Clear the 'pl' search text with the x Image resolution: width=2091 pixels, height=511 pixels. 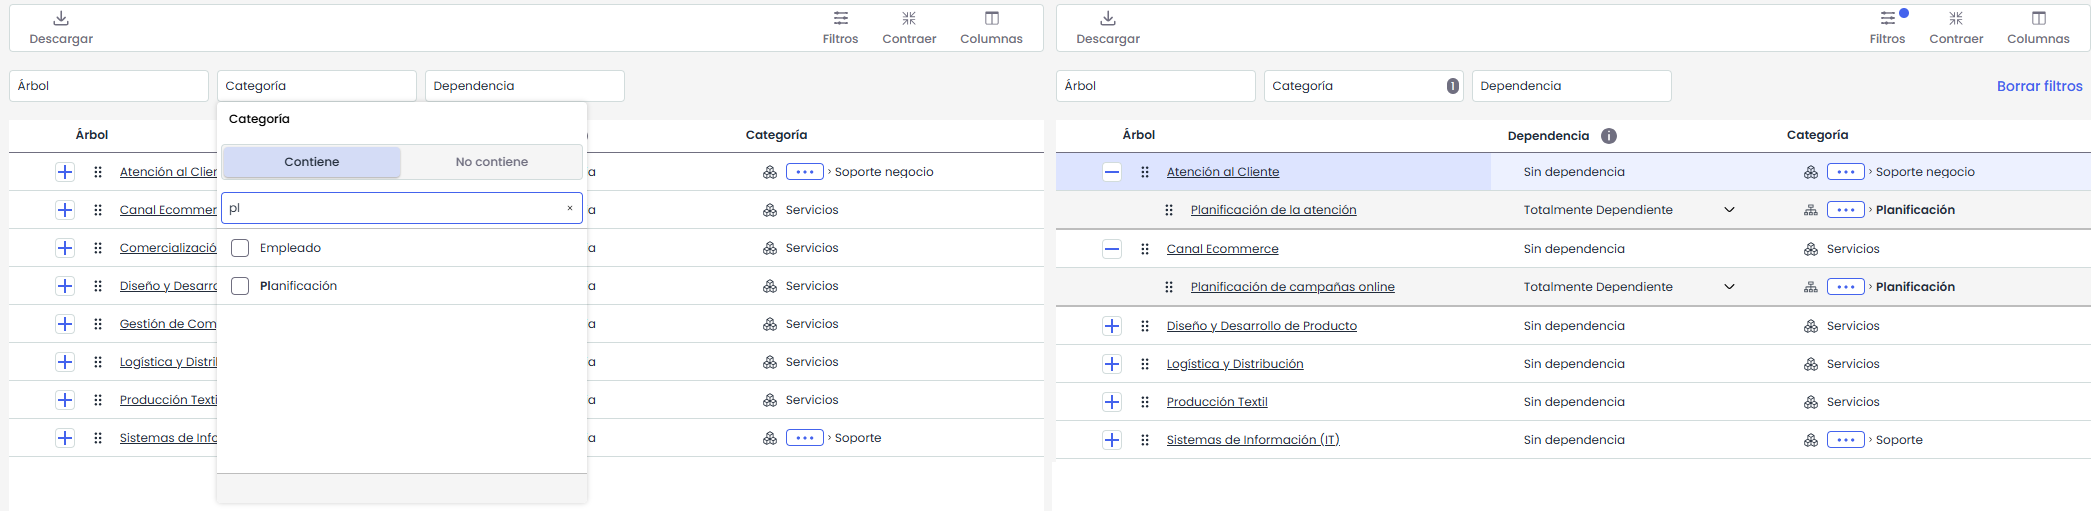point(570,208)
